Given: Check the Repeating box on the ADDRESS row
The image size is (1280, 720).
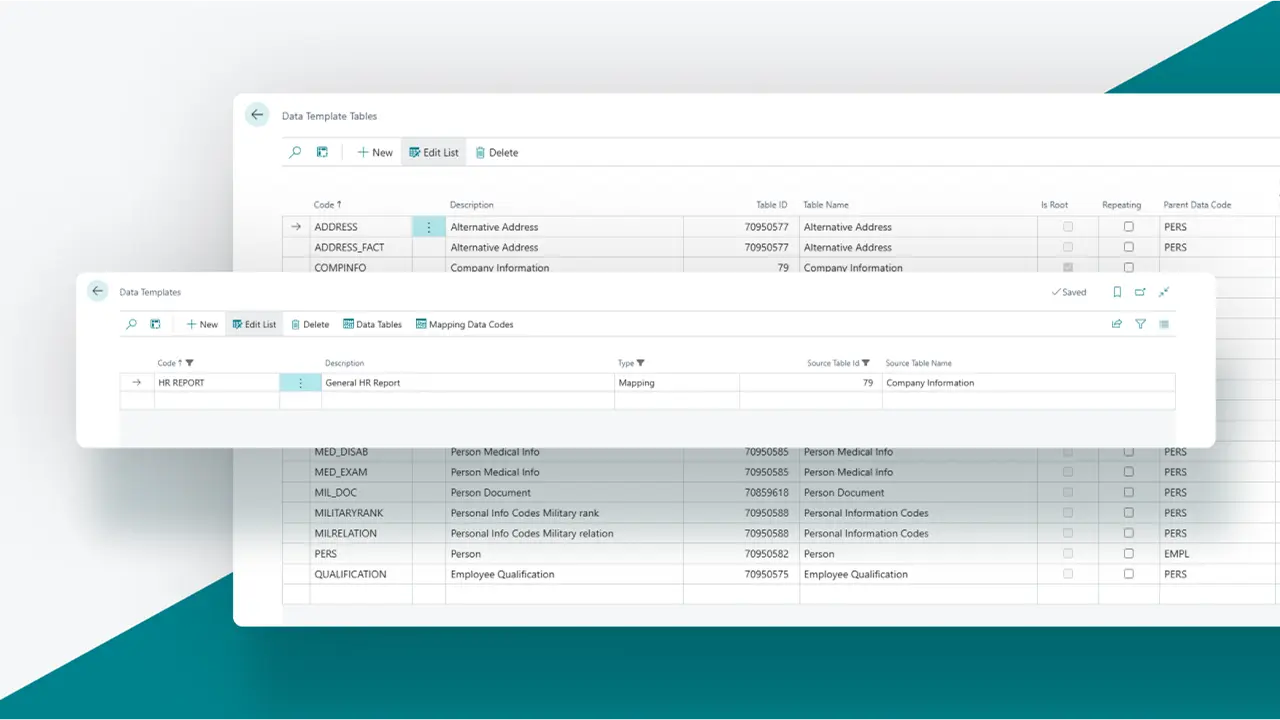Looking at the screenshot, I should (1129, 226).
